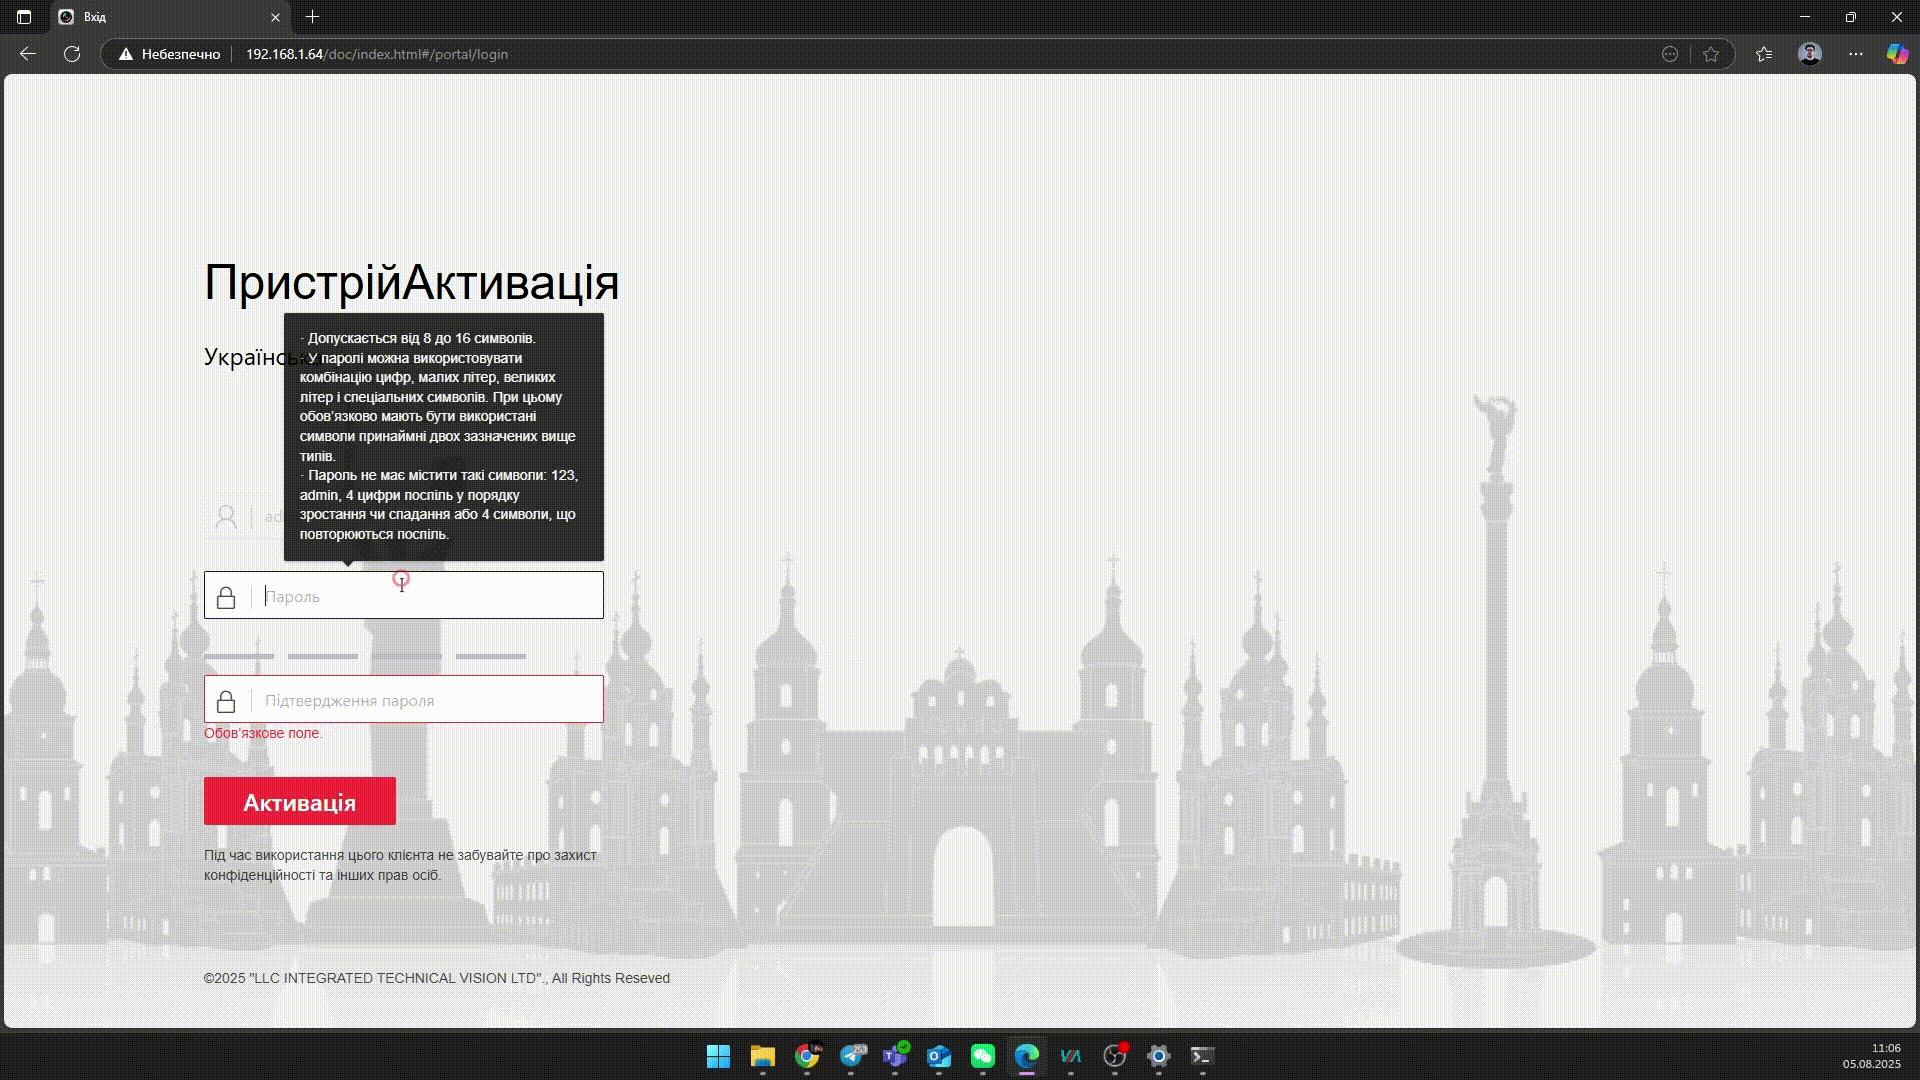This screenshot has height=1080, width=1920.
Task: Open the Copilot sidebar icon
Action: pyautogui.click(x=1896, y=54)
